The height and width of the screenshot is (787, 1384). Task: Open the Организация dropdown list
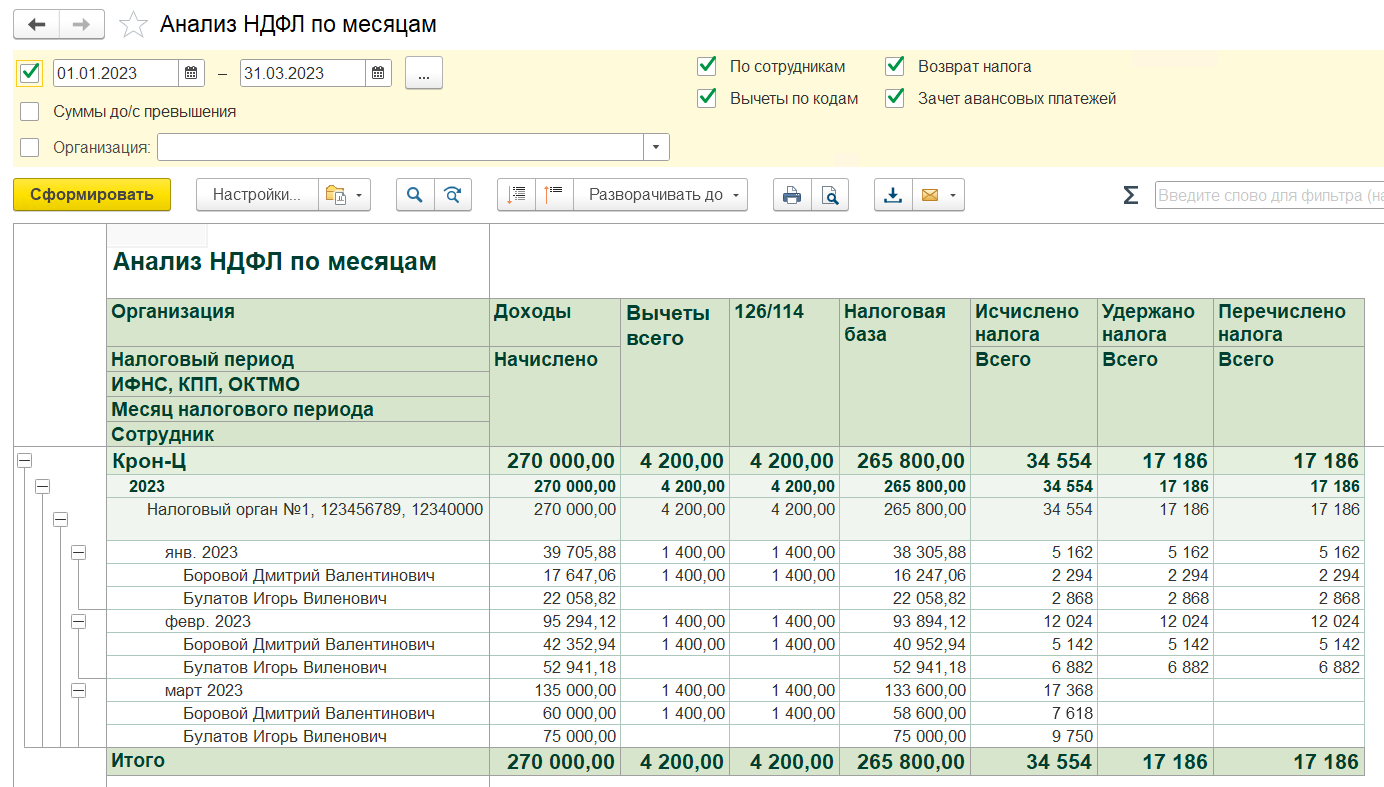(656, 147)
